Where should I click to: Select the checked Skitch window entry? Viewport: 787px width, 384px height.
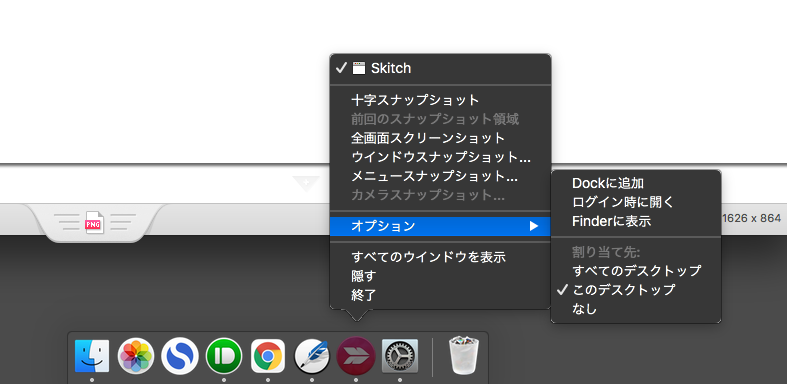(440, 68)
